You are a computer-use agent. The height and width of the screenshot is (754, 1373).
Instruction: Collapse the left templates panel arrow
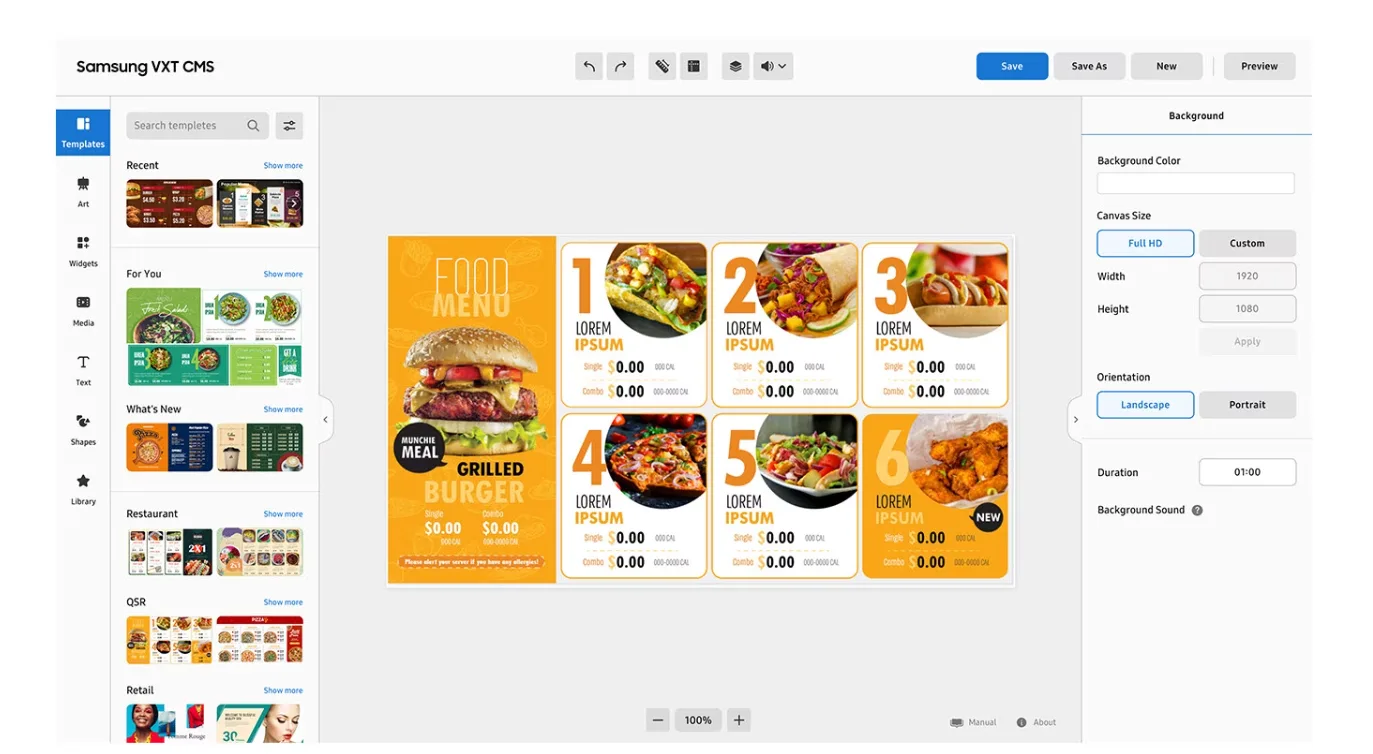pyautogui.click(x=325, y=420)
